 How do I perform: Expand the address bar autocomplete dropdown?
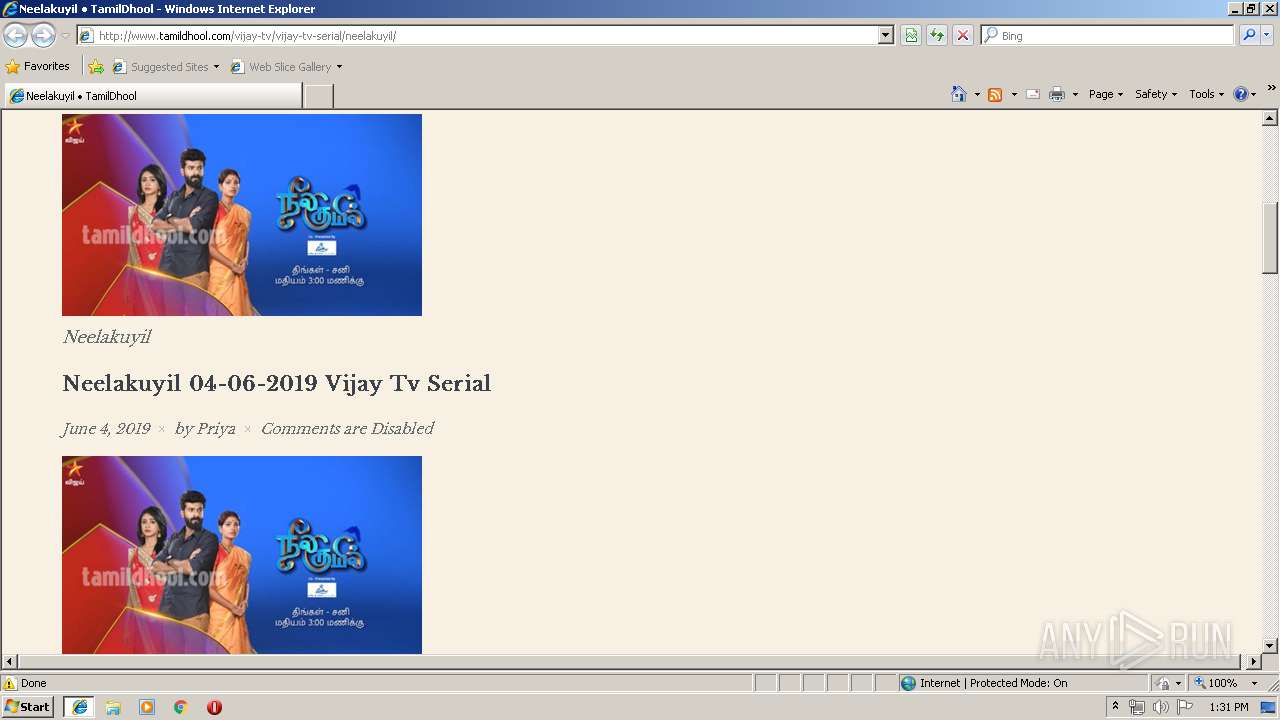pyautogui.click(x=885, y=35)
